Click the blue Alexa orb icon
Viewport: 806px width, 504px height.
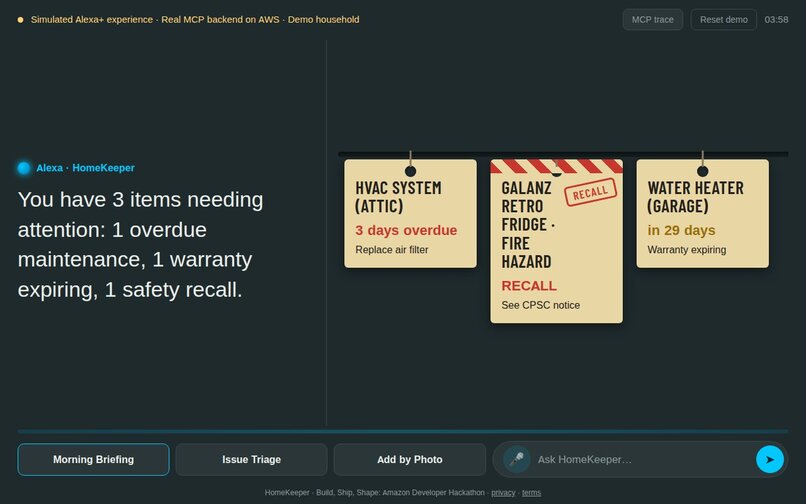click(x=24, y=168)
